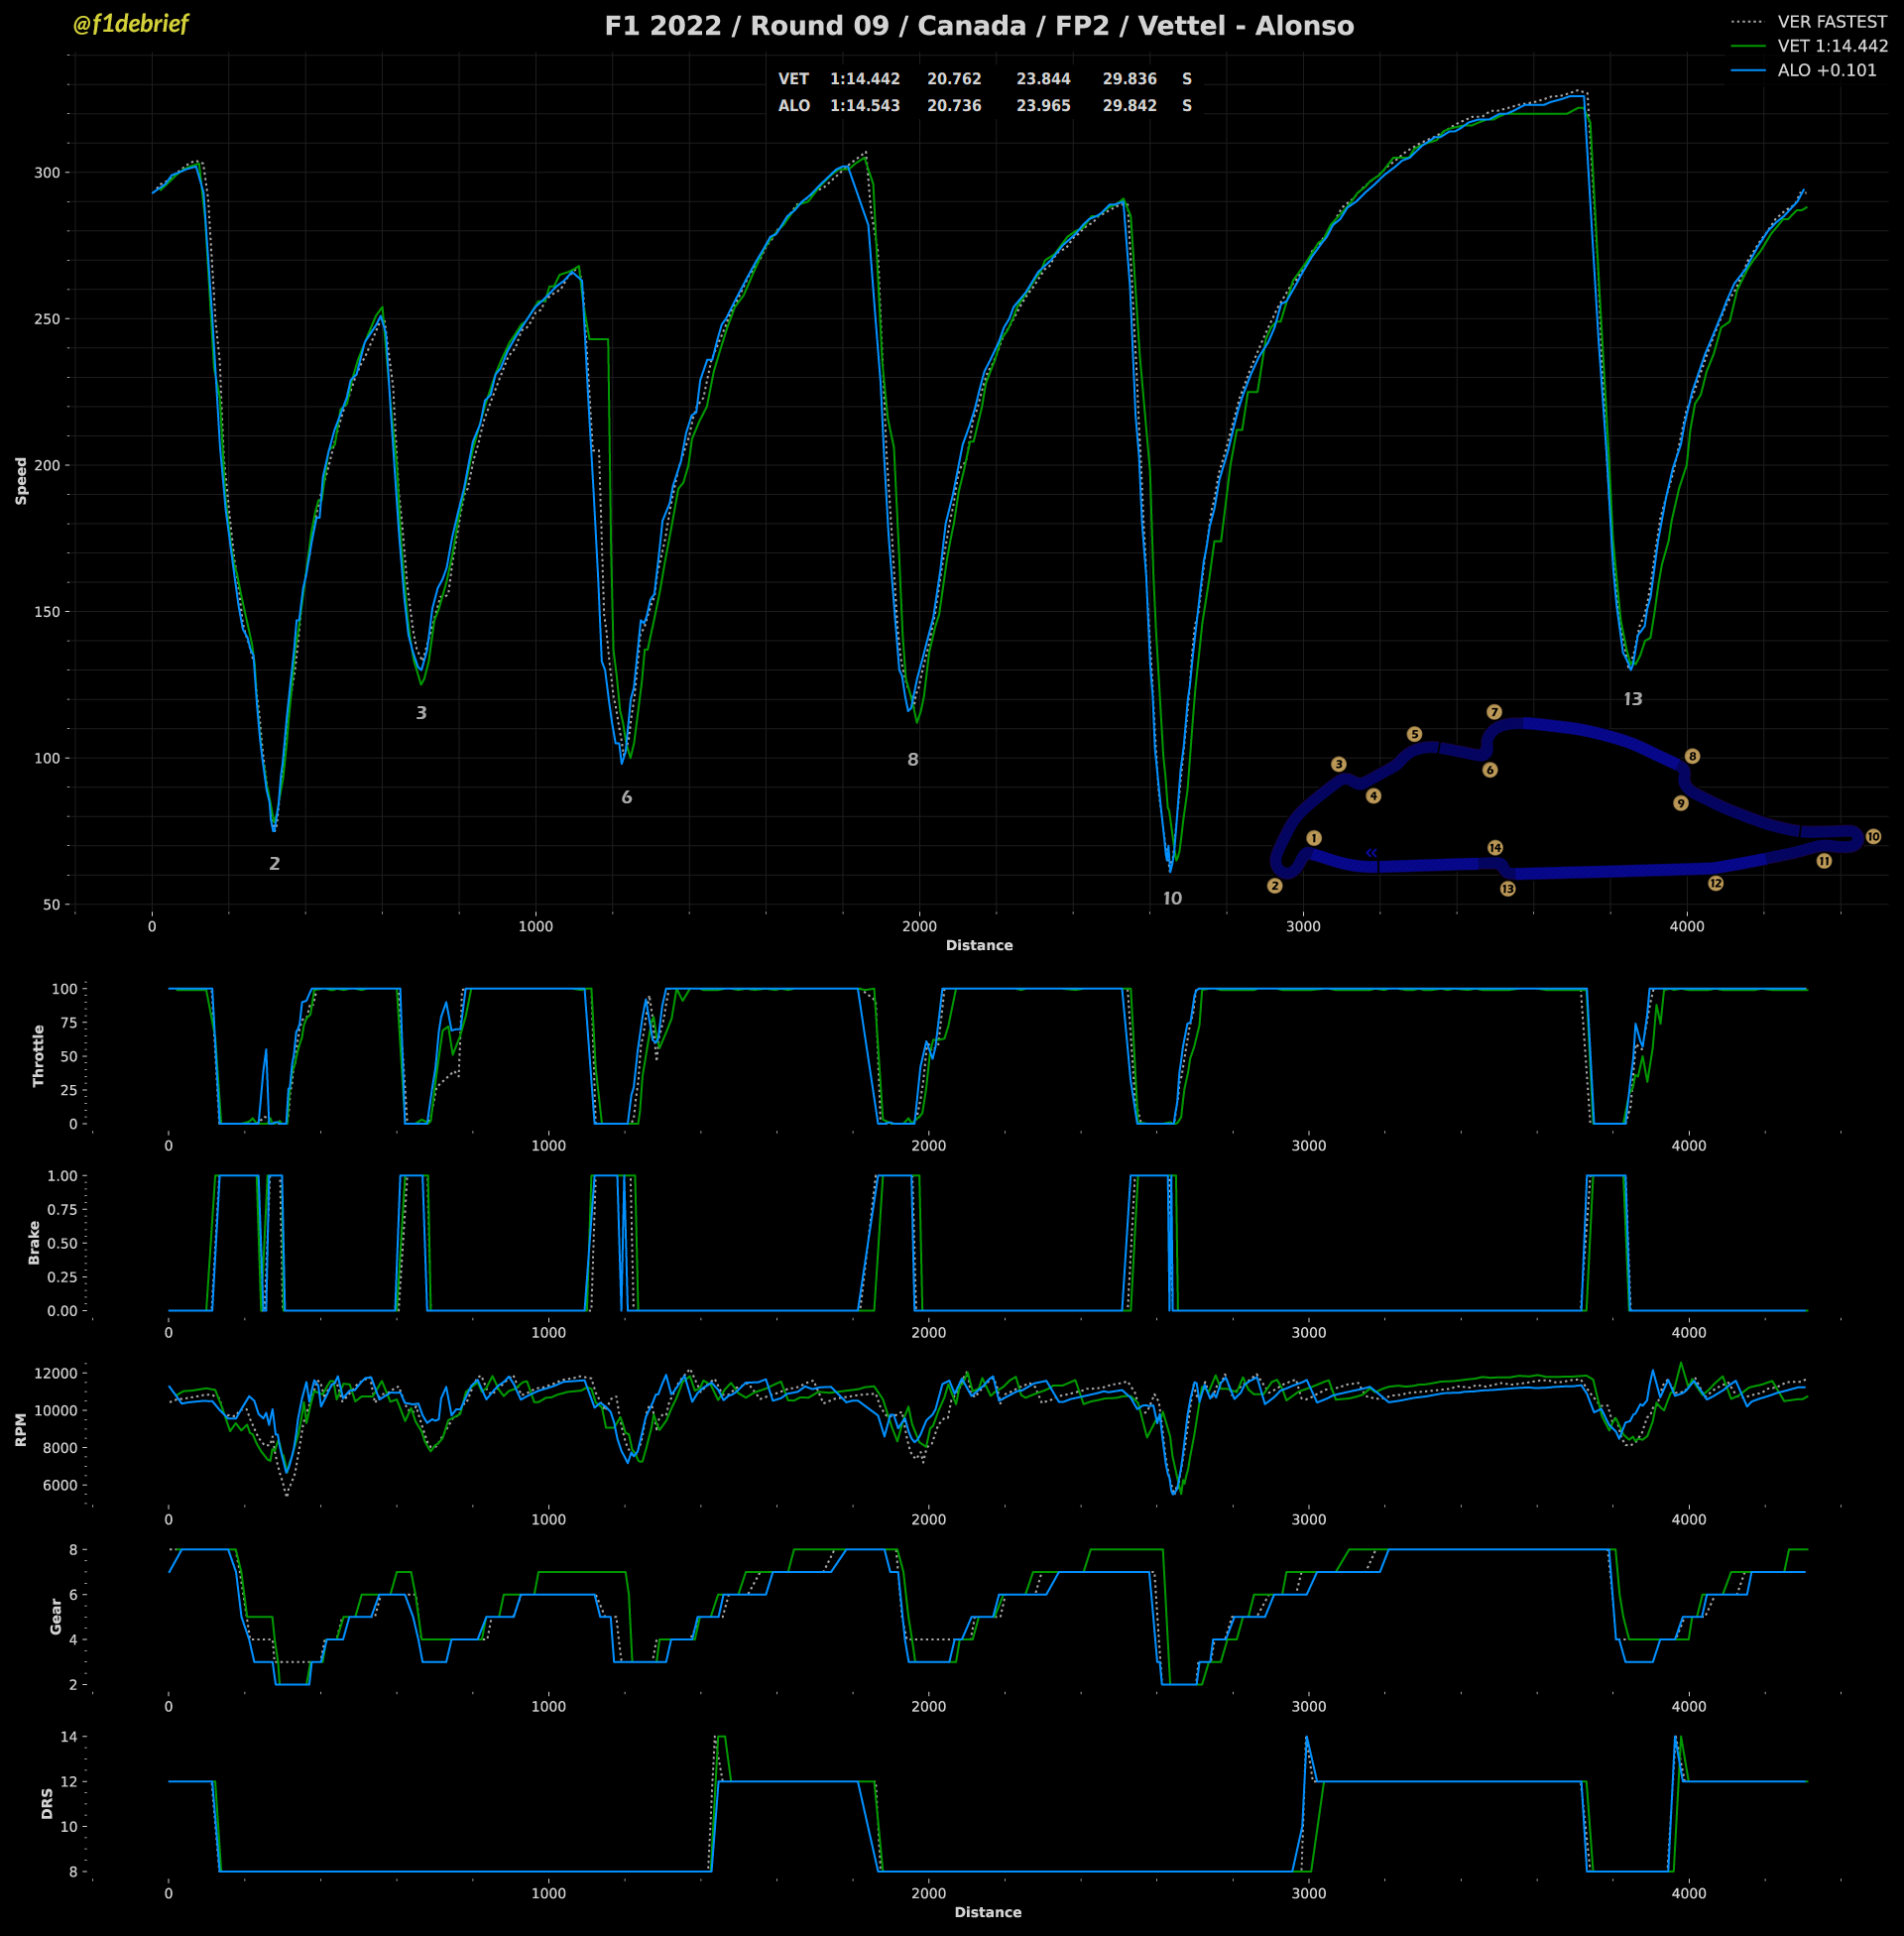This screenshot has height=1936, width=1904.
Task: Click the "DRS" y-axis label
Action: click(47, 1804)
